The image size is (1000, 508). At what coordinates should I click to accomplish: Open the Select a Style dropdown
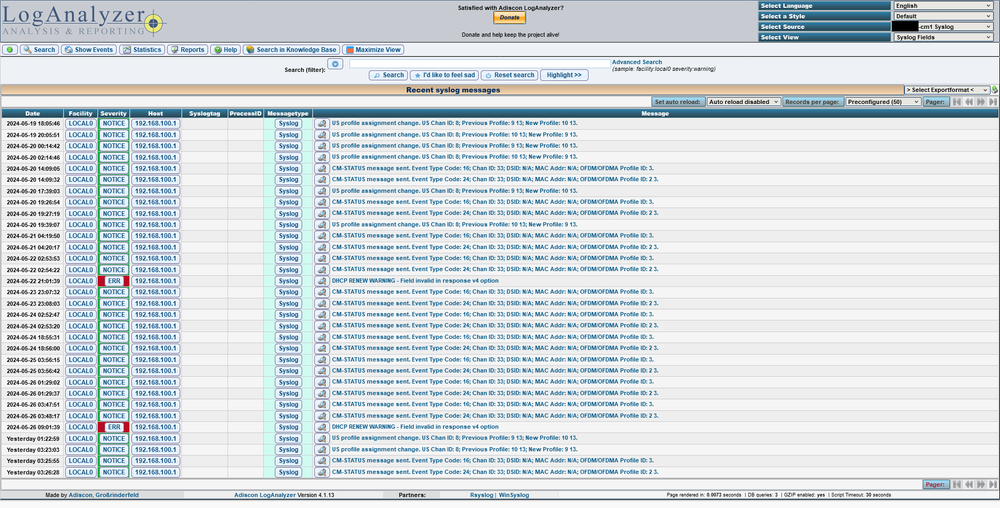(x=943, y=16)
